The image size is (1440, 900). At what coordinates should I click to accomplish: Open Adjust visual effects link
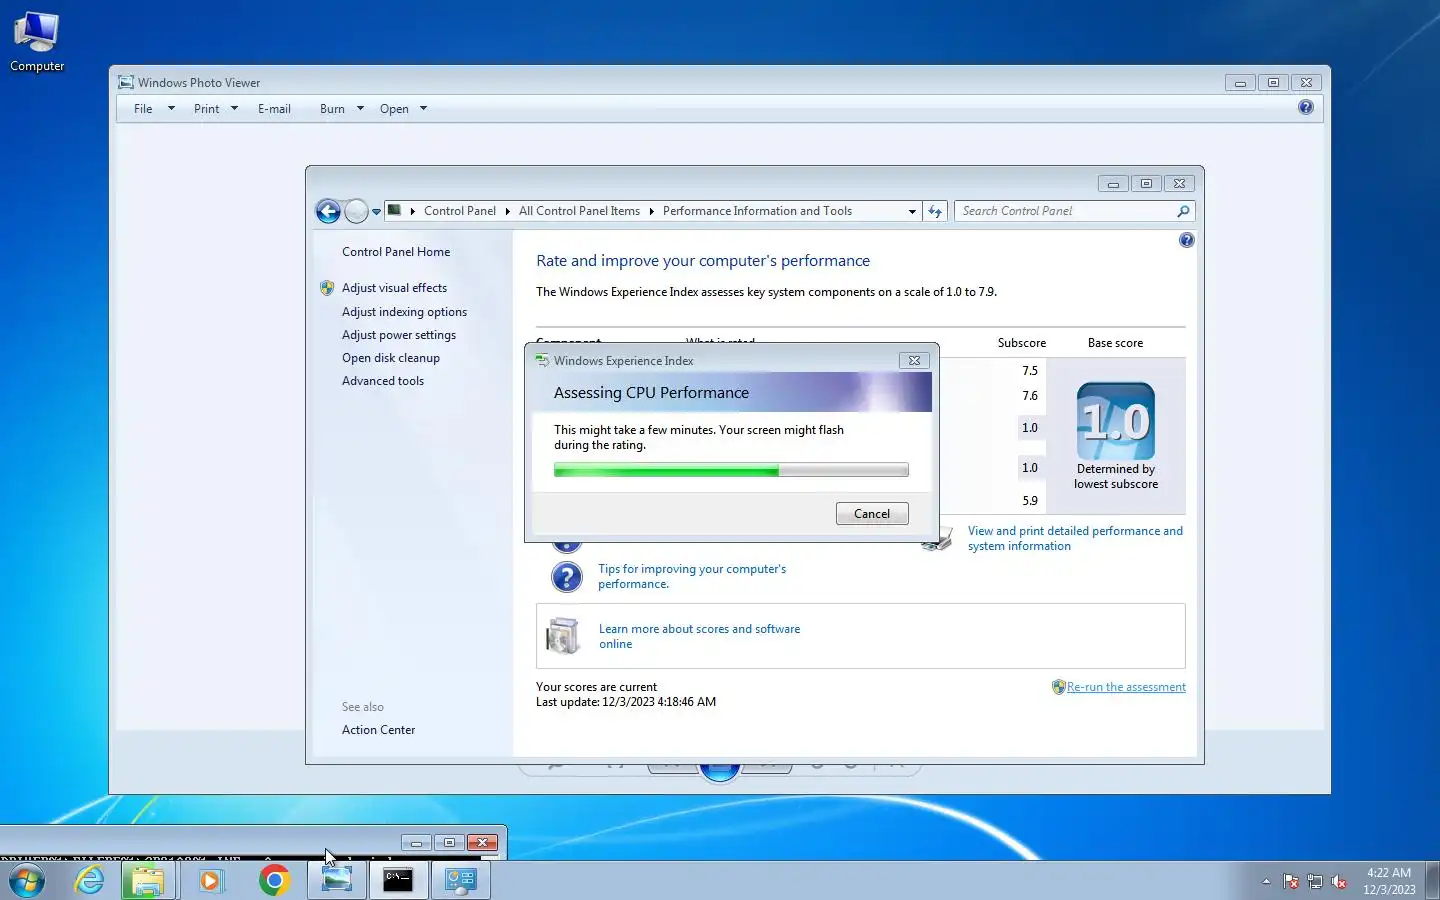(x=394, y=288)
